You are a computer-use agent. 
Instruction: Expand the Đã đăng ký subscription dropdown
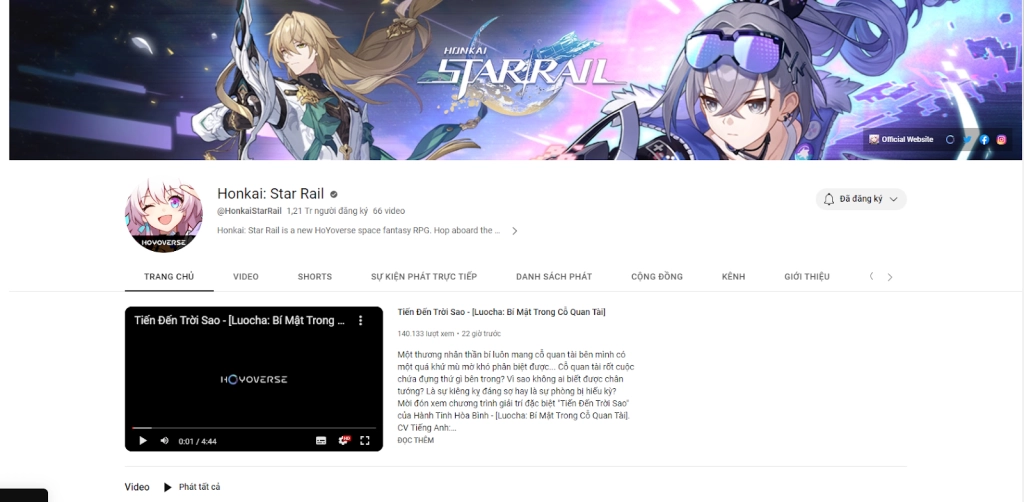click(x=861, y=199)
